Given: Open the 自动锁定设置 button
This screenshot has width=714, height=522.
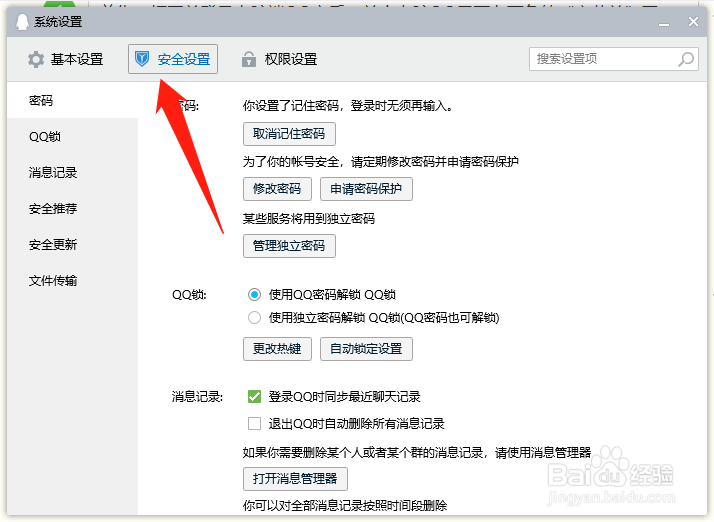Looking at the screenshot, I should point(366,349).
